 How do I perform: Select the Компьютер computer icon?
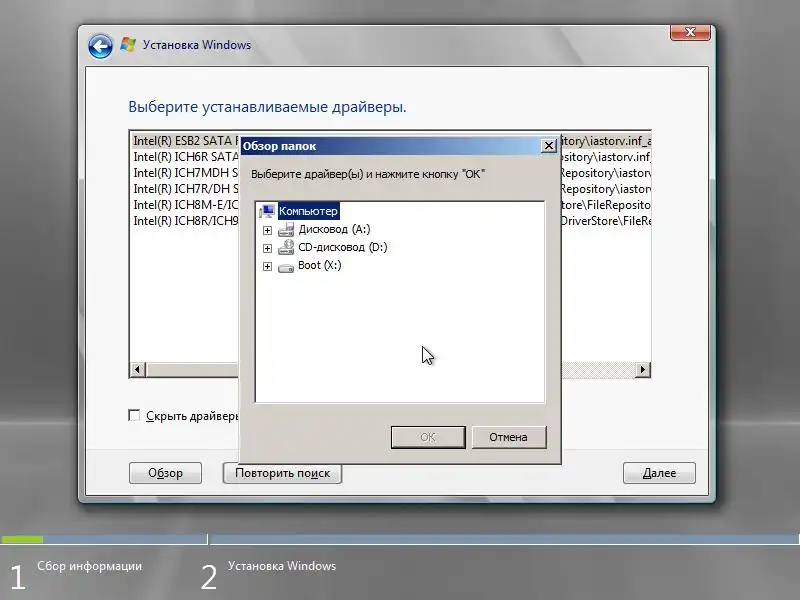[267, 211]
